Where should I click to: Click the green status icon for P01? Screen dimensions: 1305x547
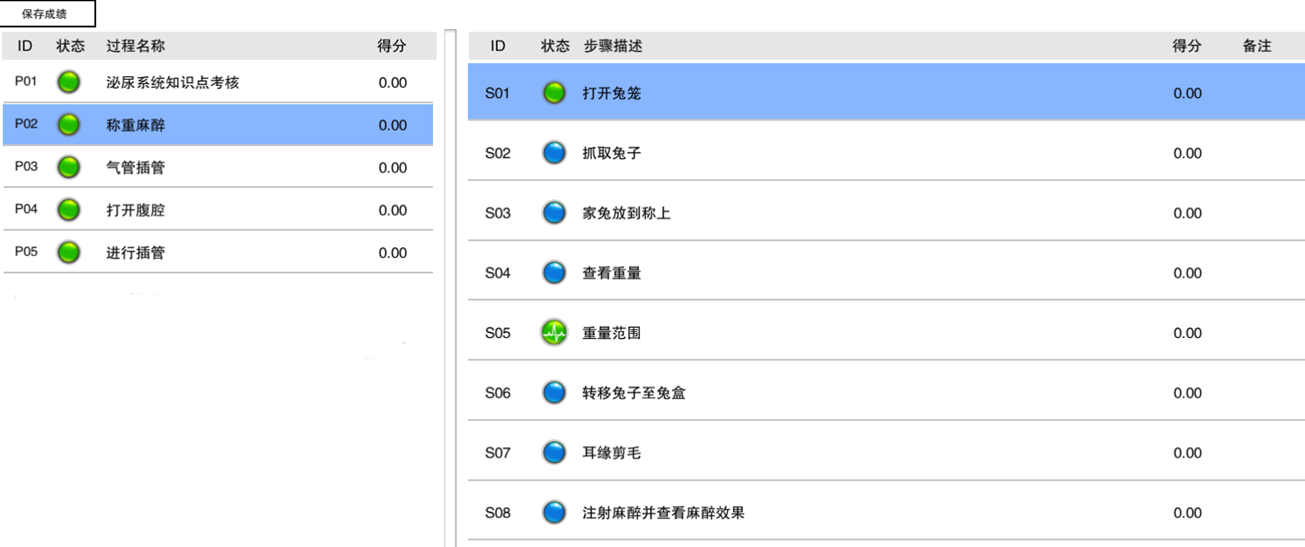68,83
